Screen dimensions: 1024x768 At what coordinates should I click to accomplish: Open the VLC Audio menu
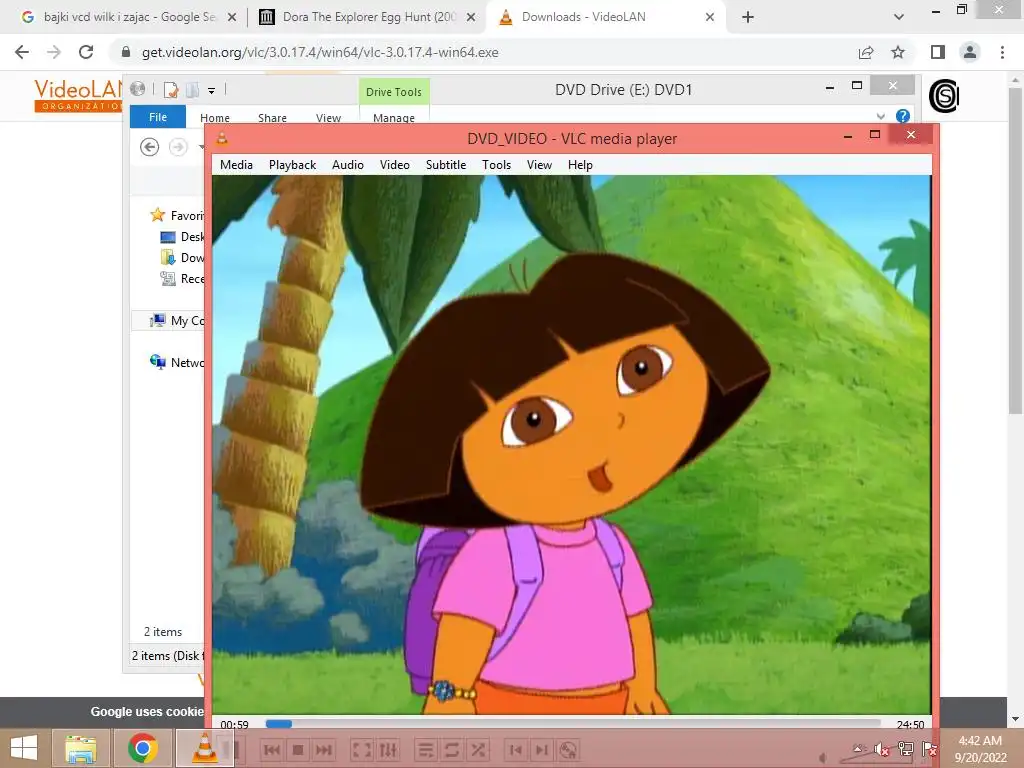[347, 165]
